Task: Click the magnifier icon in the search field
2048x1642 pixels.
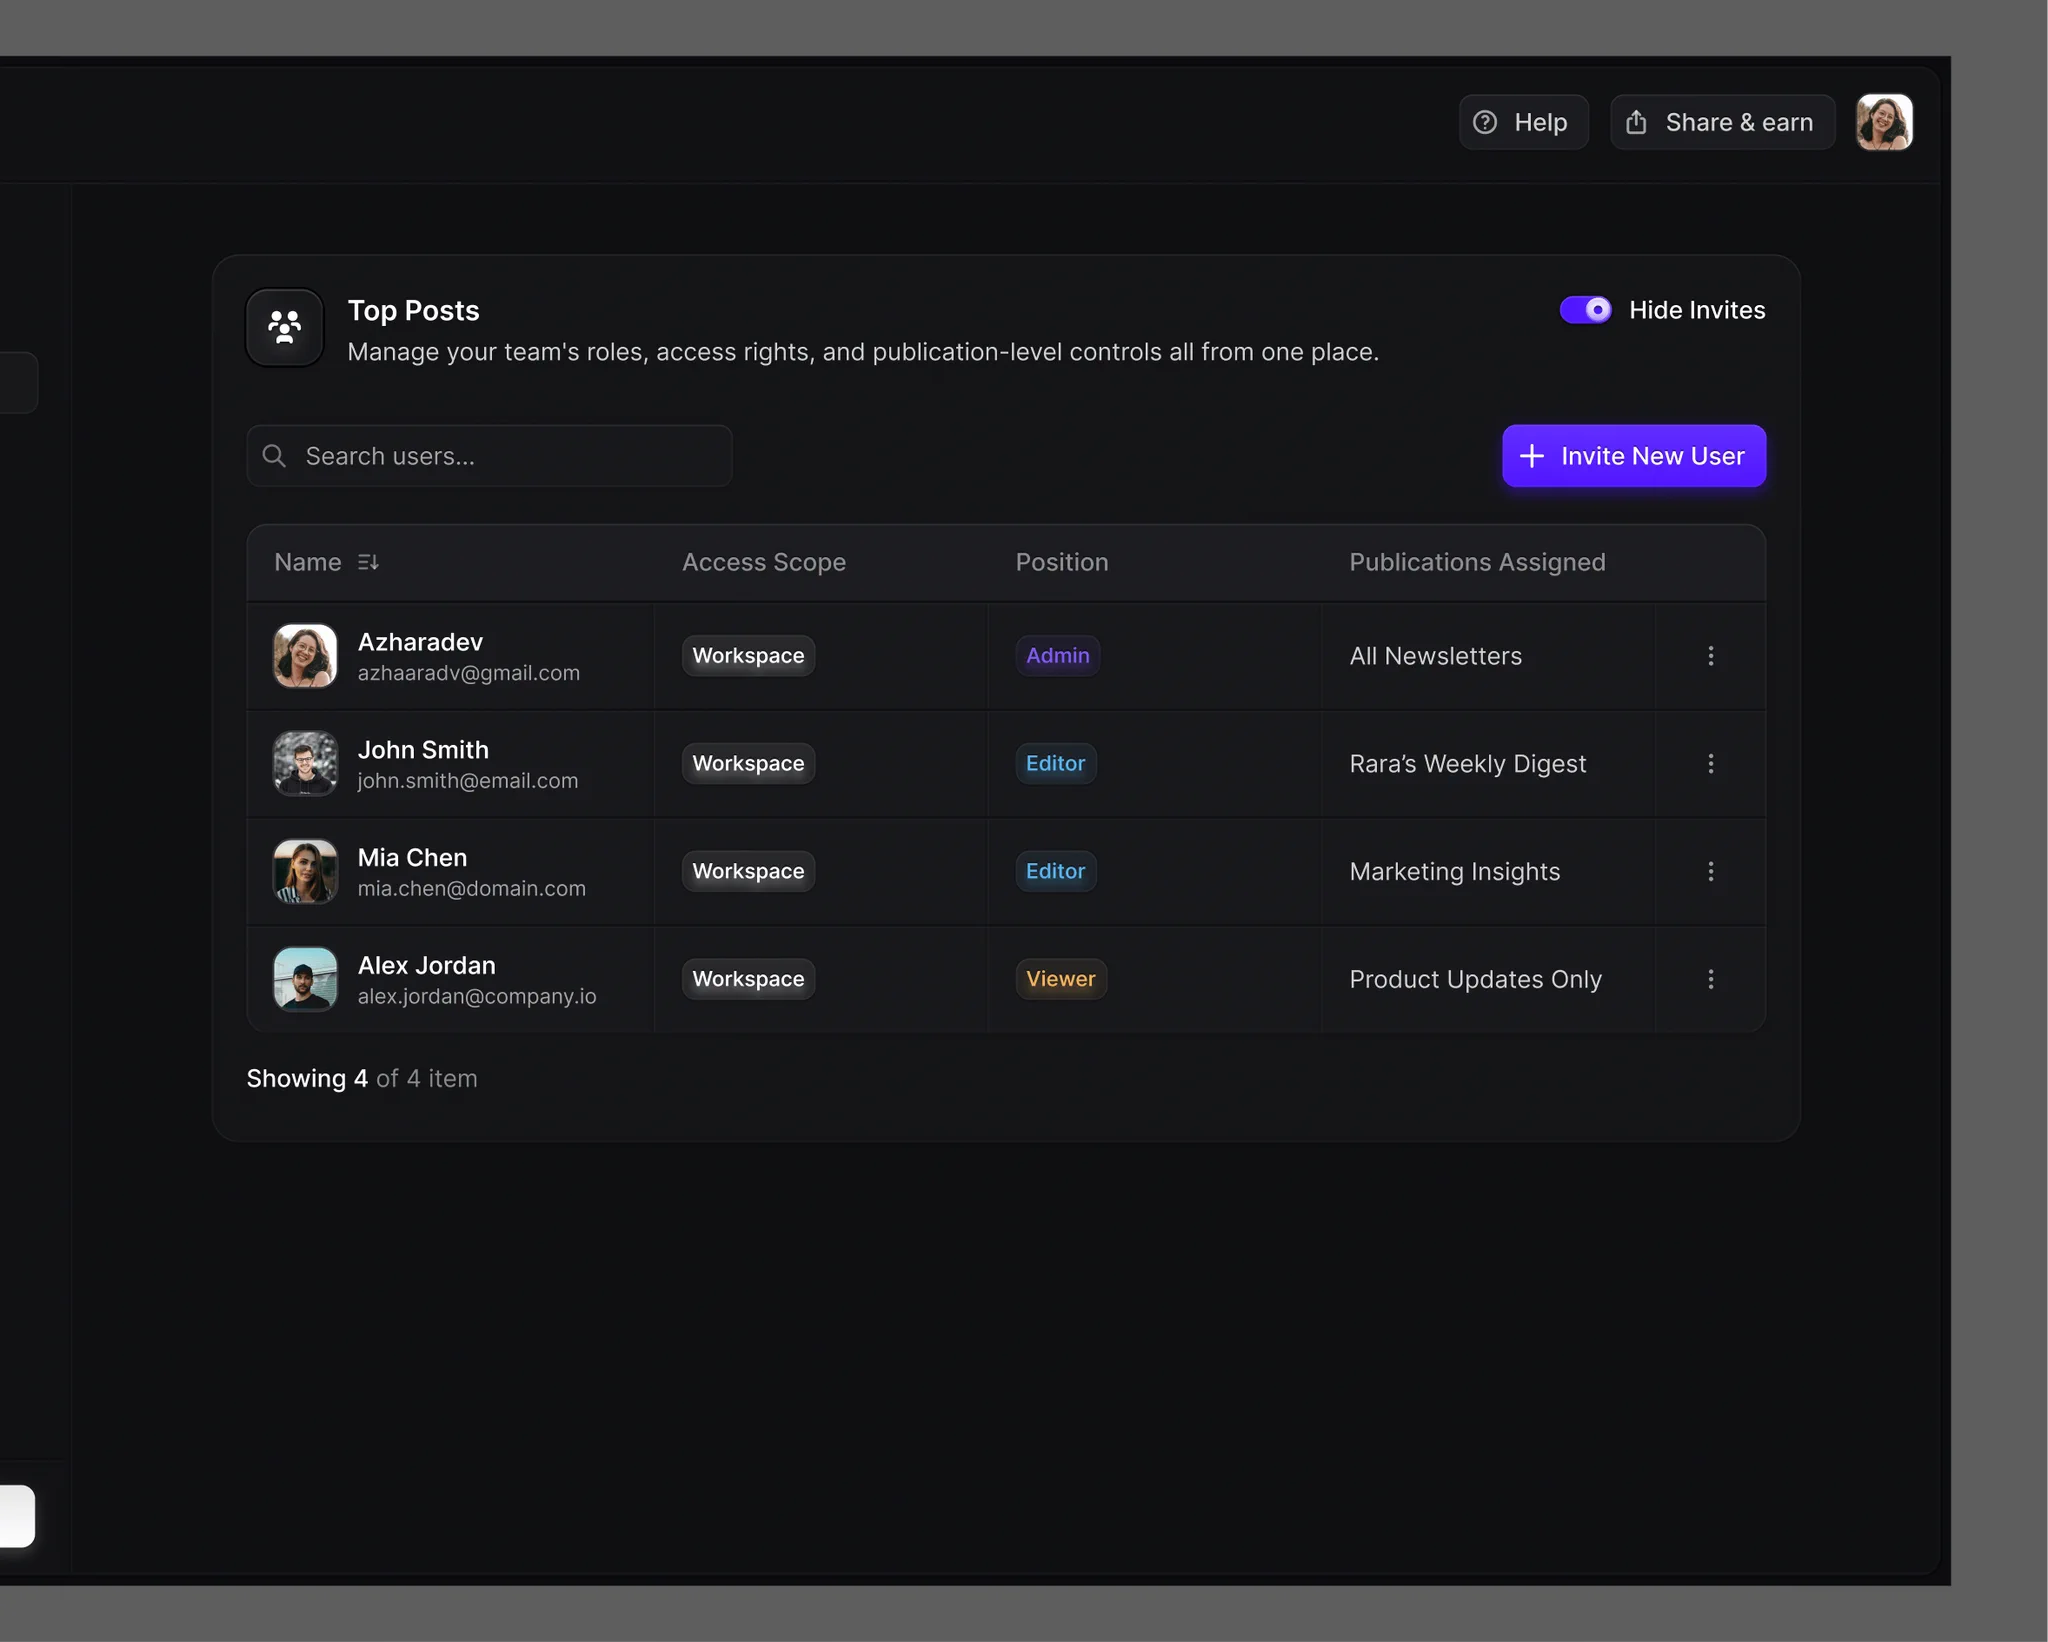Action: pyautogui.click(x=274, y=456)
